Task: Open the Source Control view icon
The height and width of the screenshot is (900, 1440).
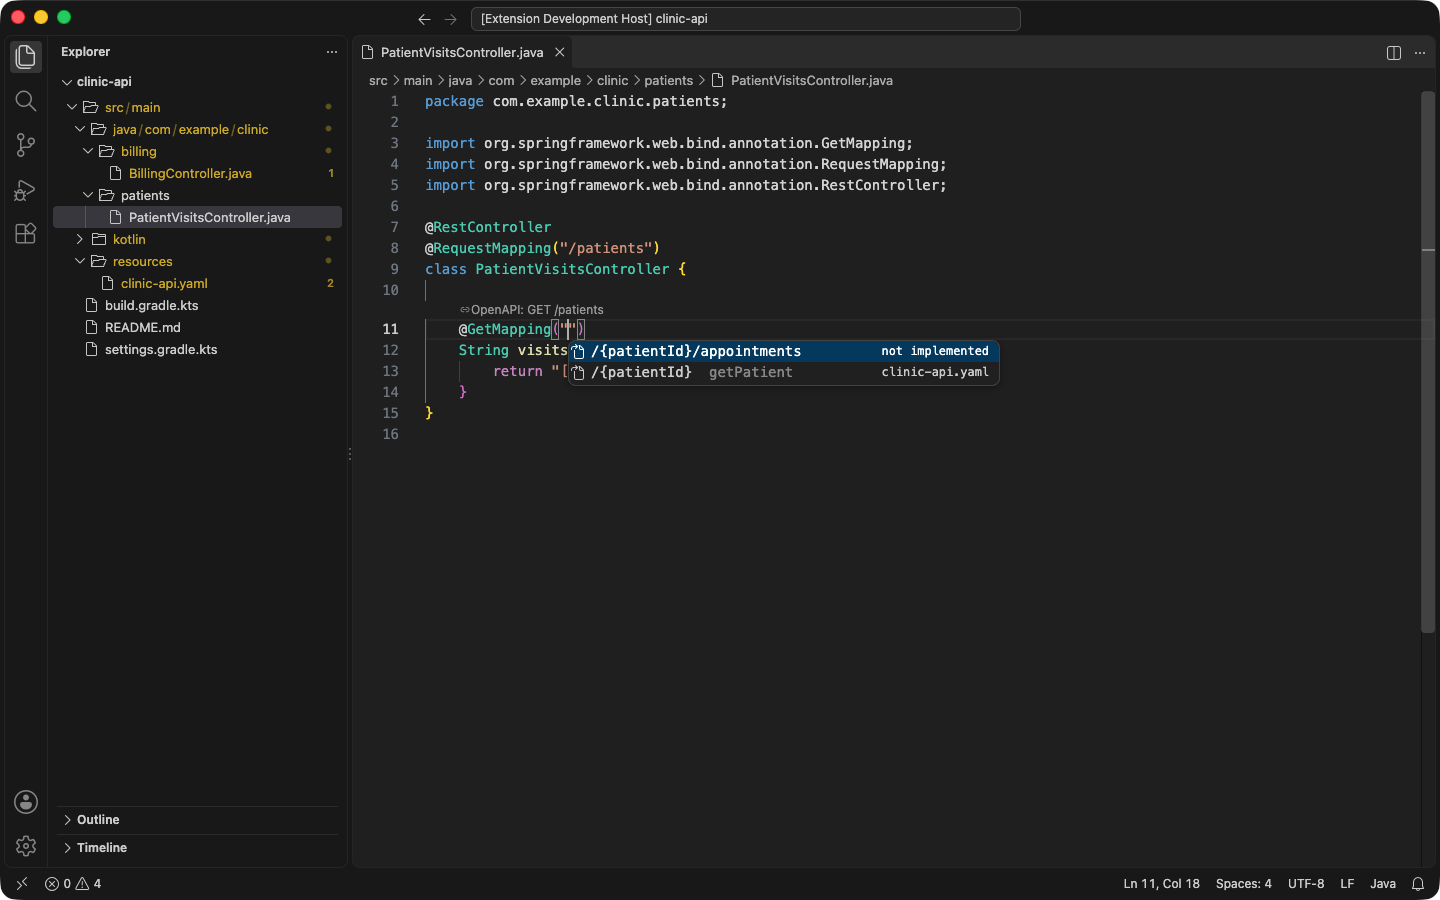Action: click(26, 145)
